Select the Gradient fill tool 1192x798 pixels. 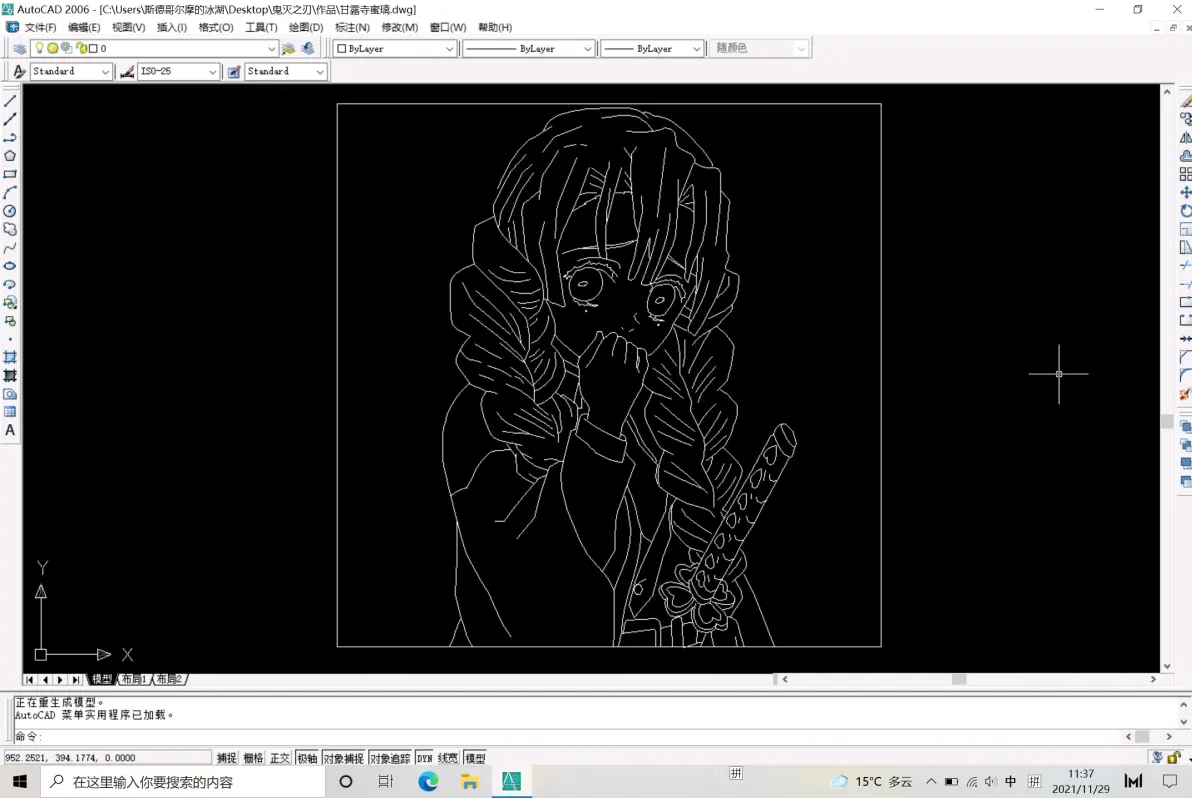10,375
